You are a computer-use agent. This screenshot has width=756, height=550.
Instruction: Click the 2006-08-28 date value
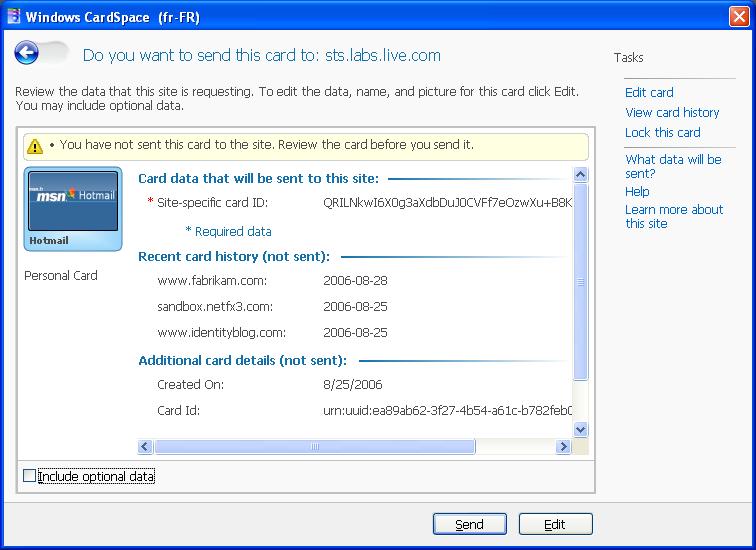coord(355,281)
